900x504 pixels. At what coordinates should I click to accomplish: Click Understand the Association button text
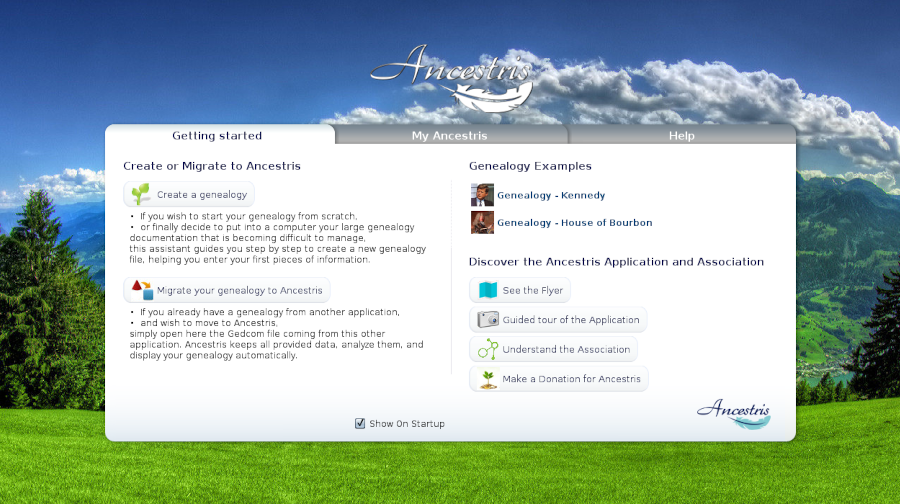pyautogui.click(x=566, y=350)
